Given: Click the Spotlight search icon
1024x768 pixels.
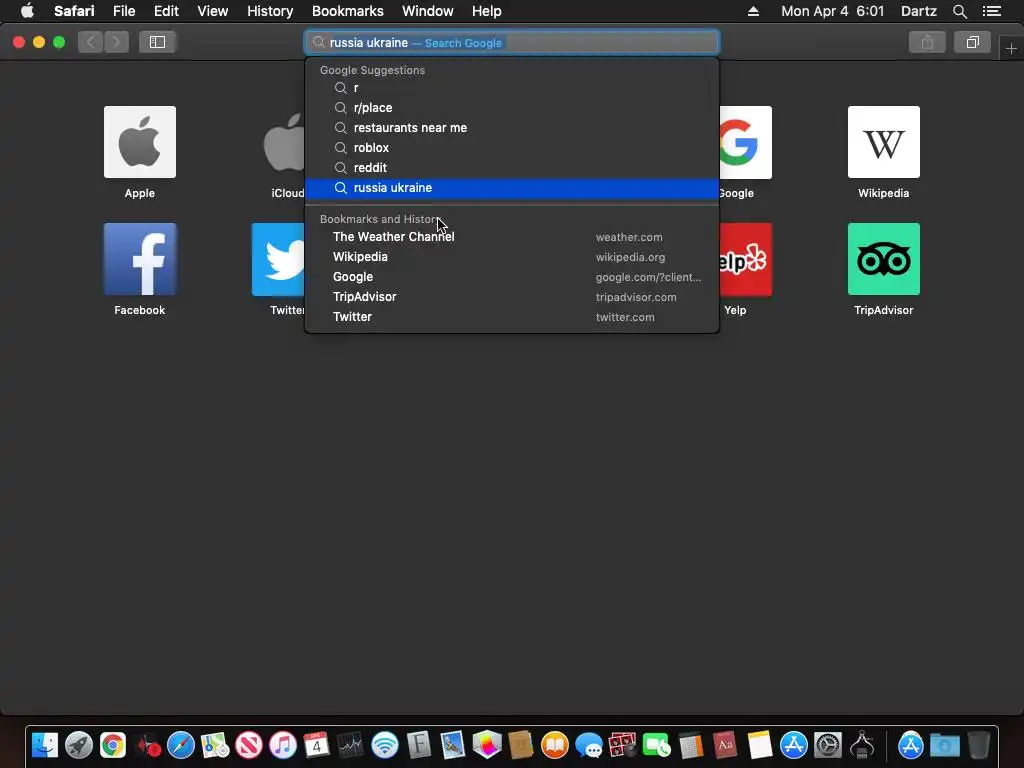Looking at the screenshot, I should click(x=959, y=11).
